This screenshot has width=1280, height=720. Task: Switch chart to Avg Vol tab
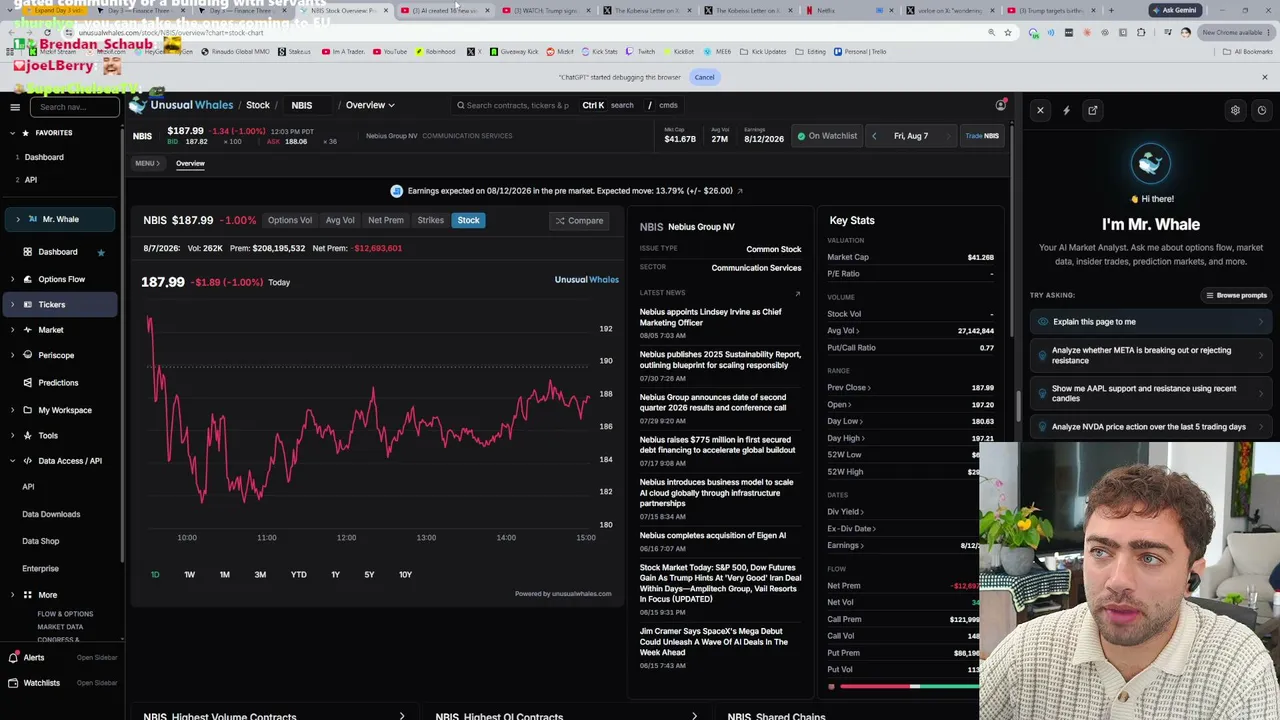pos(340,220)
